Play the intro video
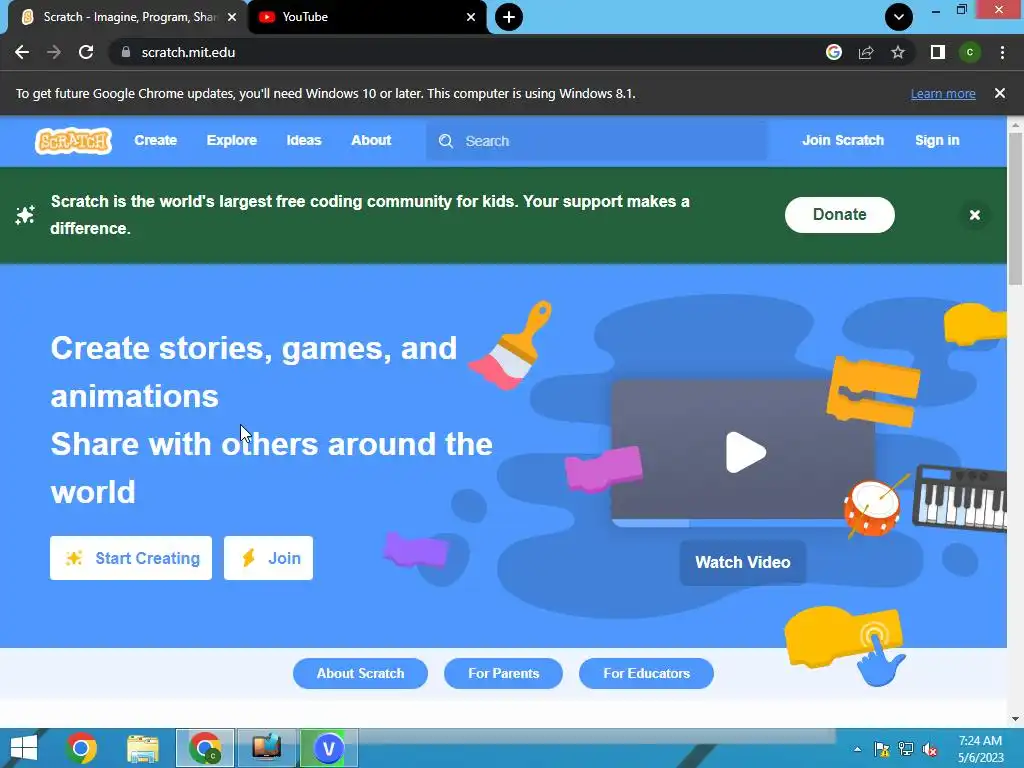This screenshot has height=768, width=1024. [x=746, y=452]
